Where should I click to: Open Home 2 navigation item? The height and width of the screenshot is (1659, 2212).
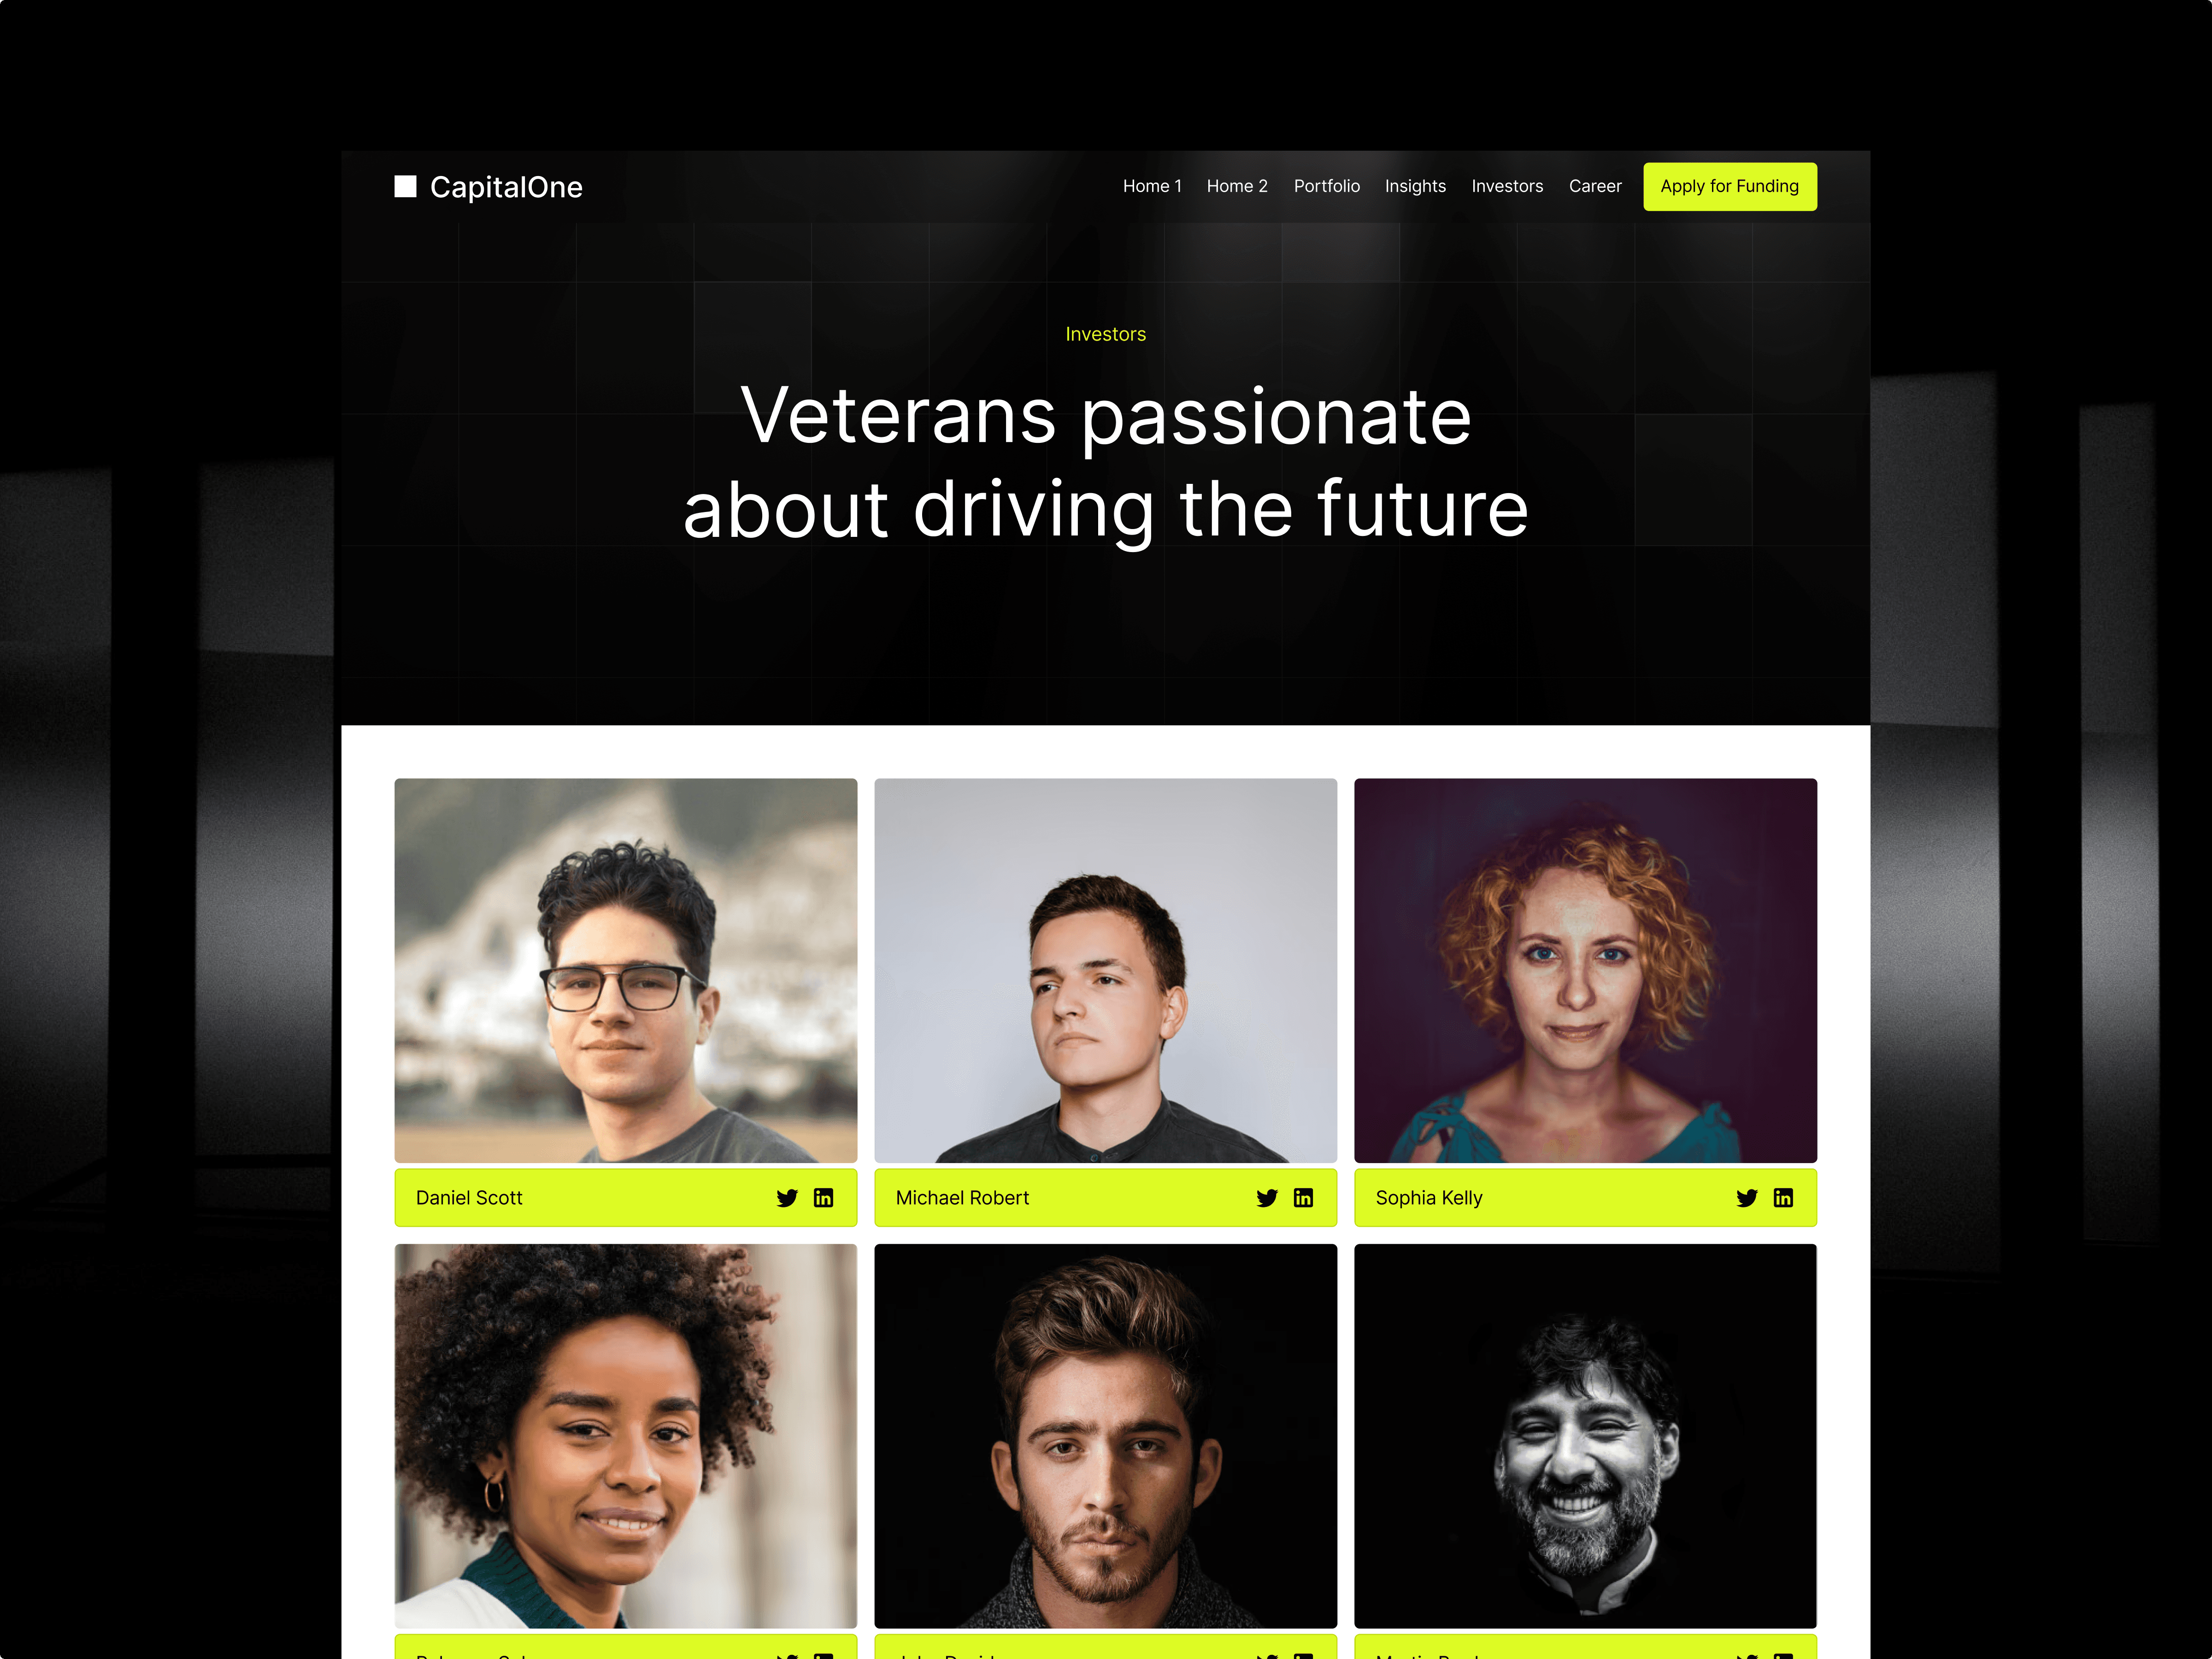tap(1237, 186)
